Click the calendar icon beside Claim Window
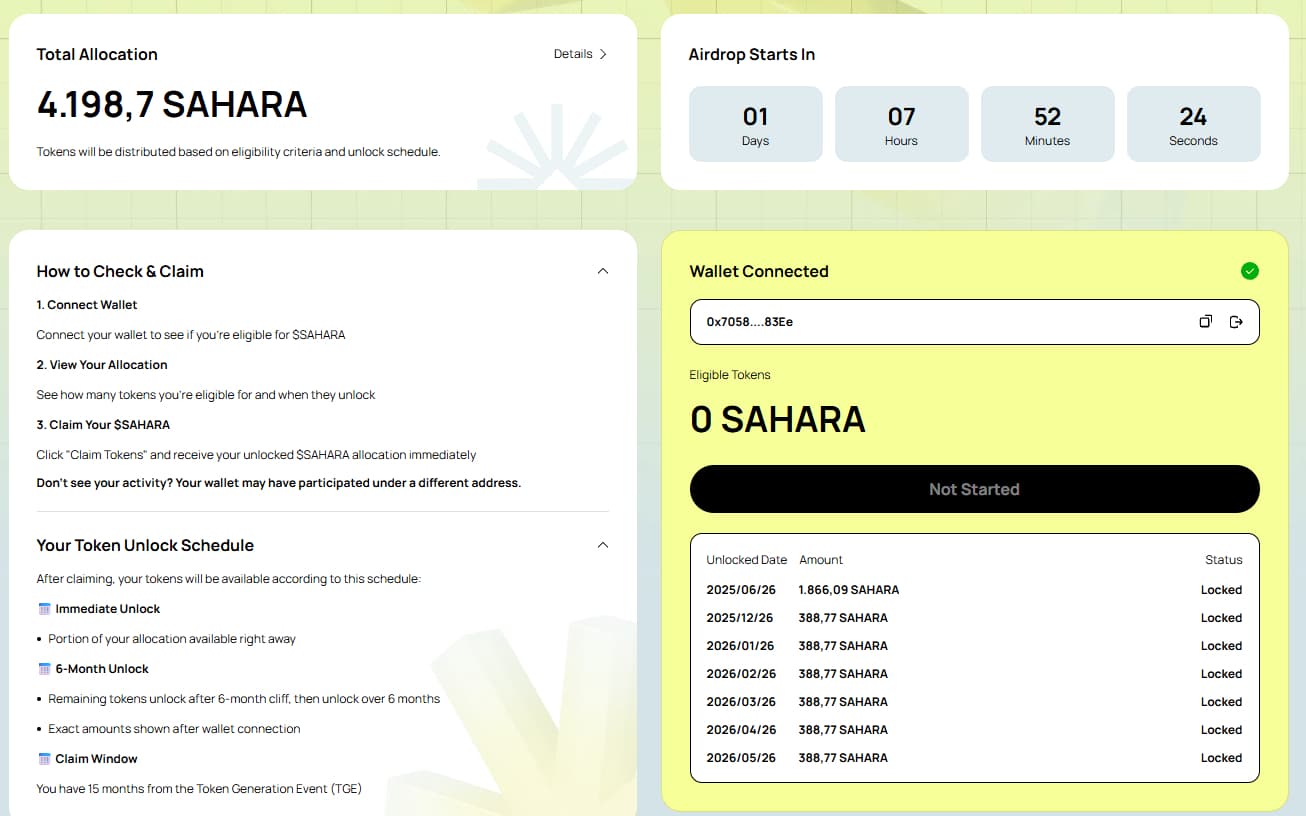 (x=44, y=759)
